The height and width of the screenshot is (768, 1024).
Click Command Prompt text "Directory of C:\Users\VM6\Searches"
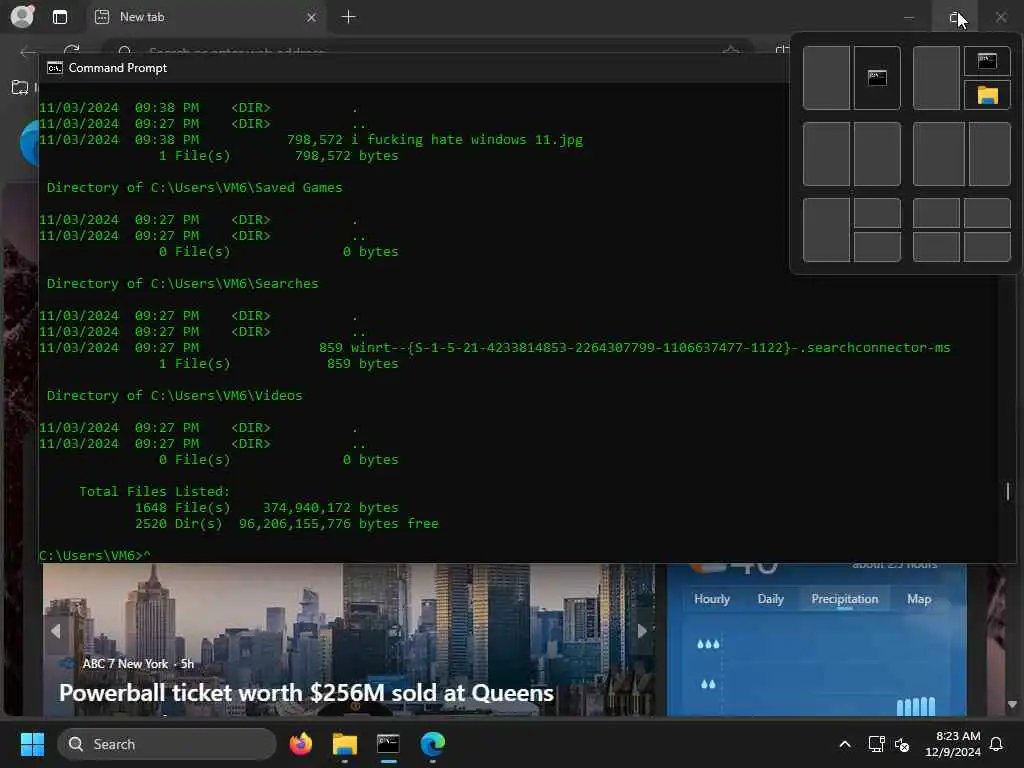pos(182,283)
